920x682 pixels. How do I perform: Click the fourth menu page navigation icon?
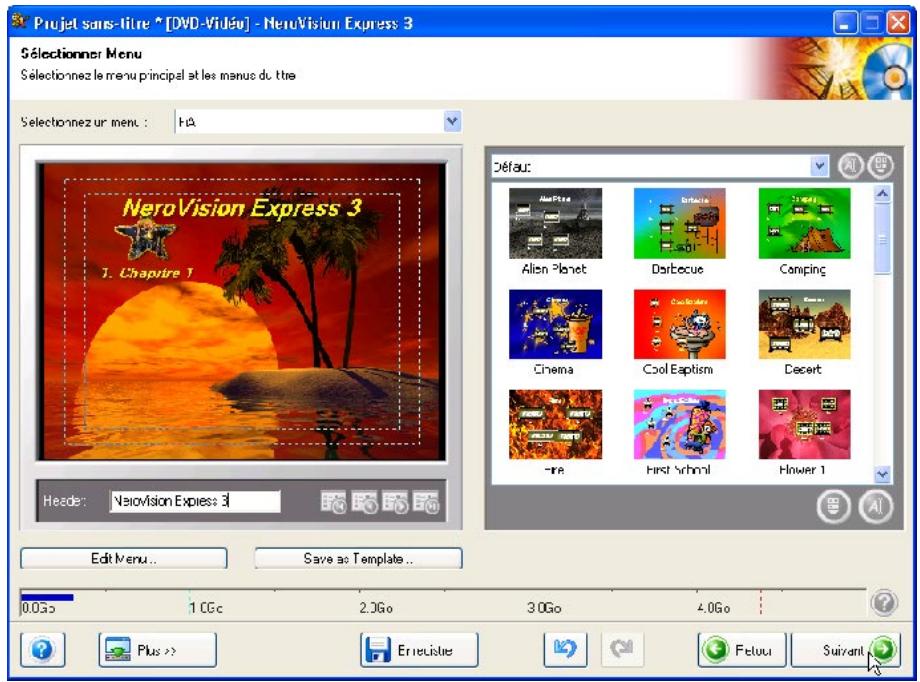[x=425, y=502]
